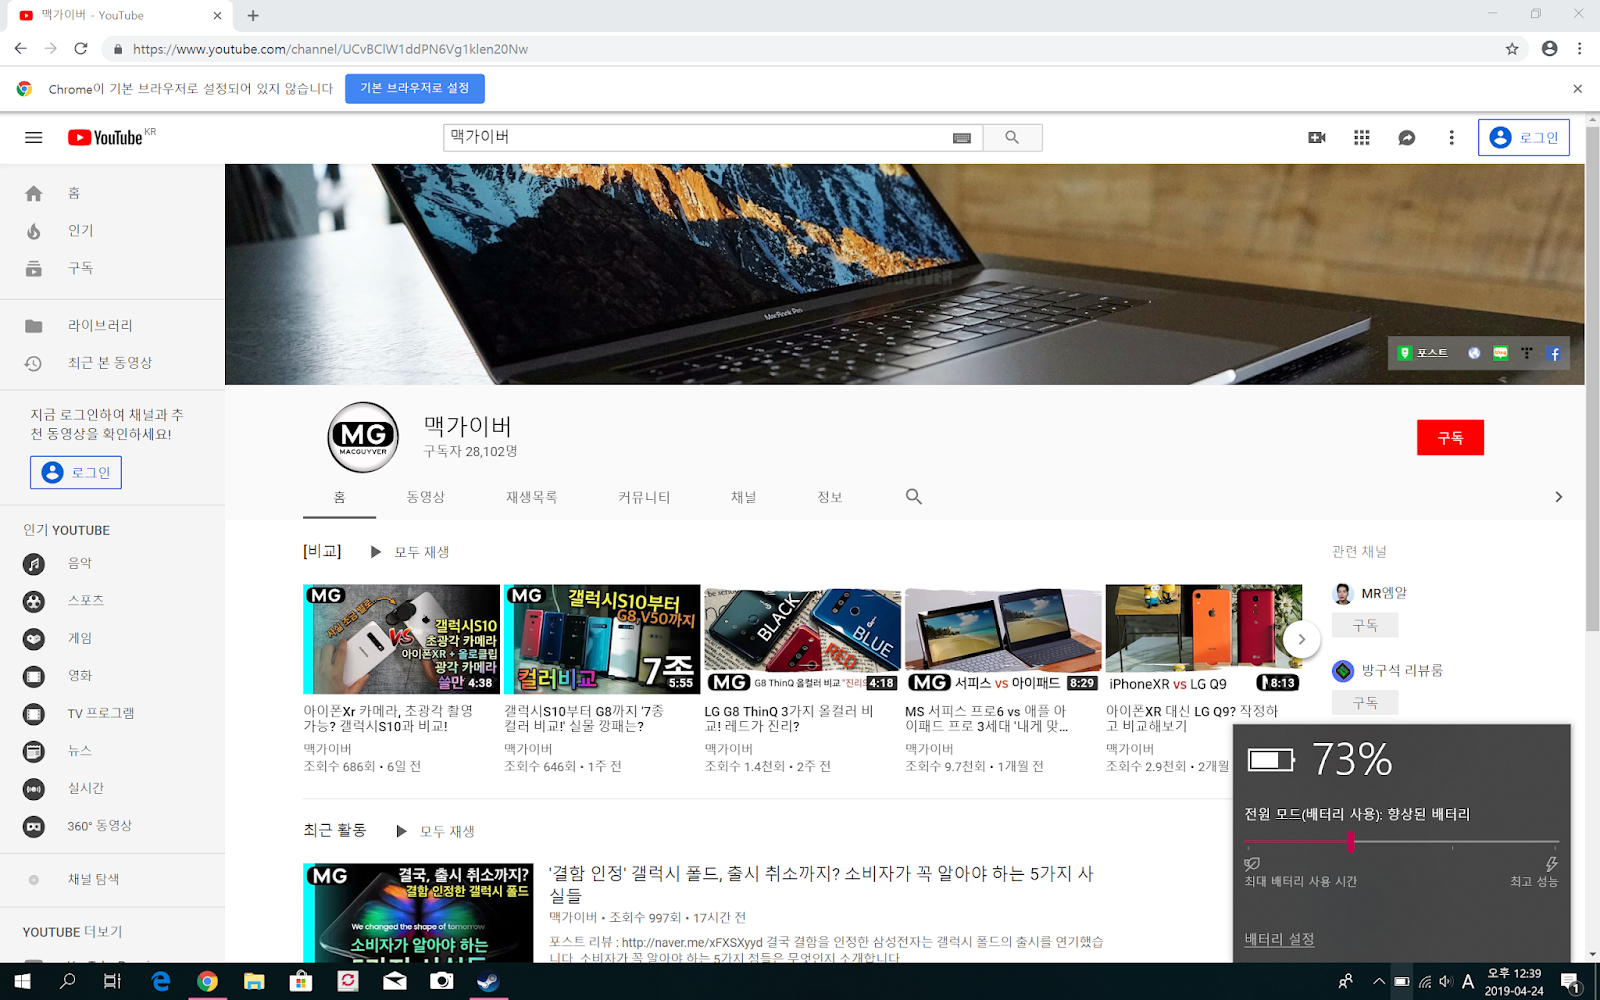The width and height of the screenshot is (1600, 1000).
Task: Show next videos in 비교 carousel
Action: [x=1301, y=639]
